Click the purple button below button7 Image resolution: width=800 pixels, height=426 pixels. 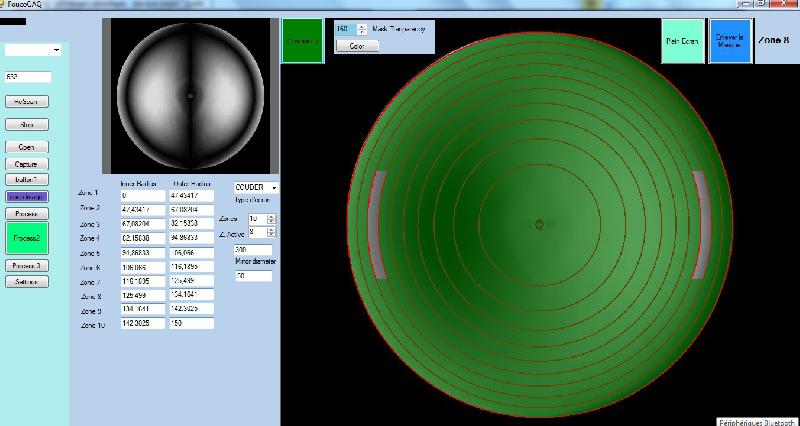(x=27, y=196)
